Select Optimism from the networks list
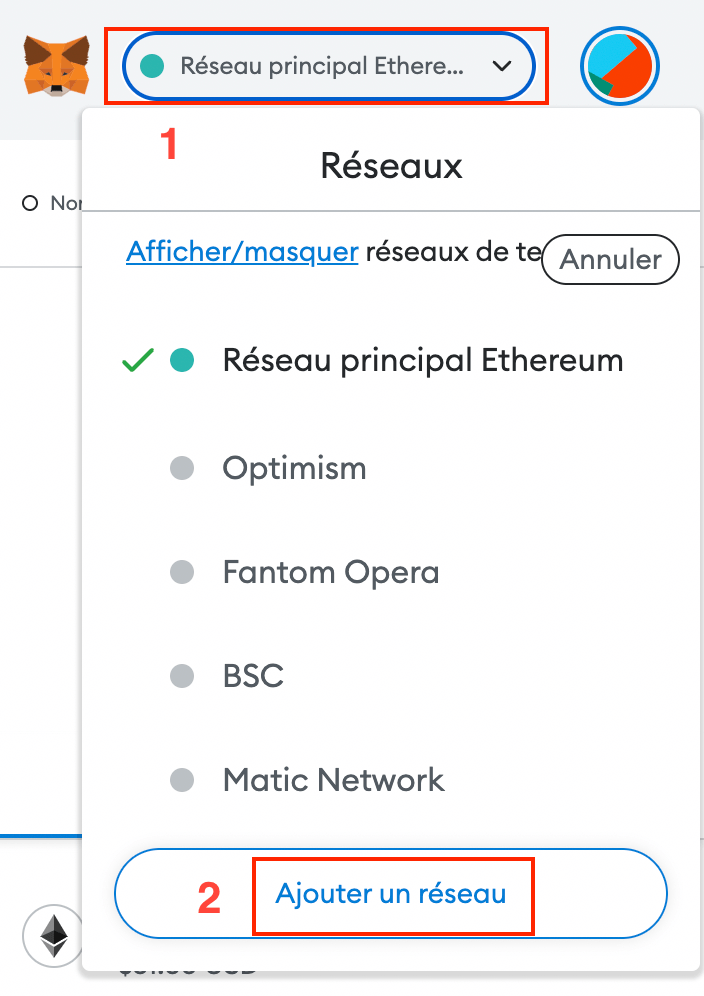This screenshot has width=704, height=996. click(x=294, y=467)
